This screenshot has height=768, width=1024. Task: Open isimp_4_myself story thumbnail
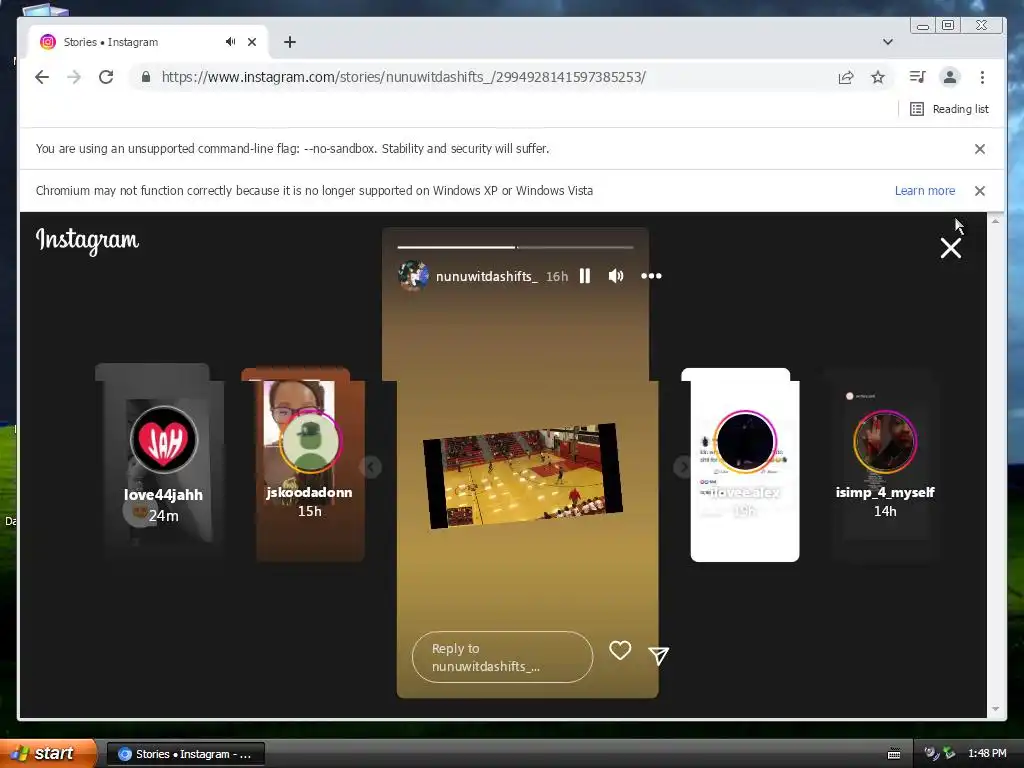[x=885, y=465]
